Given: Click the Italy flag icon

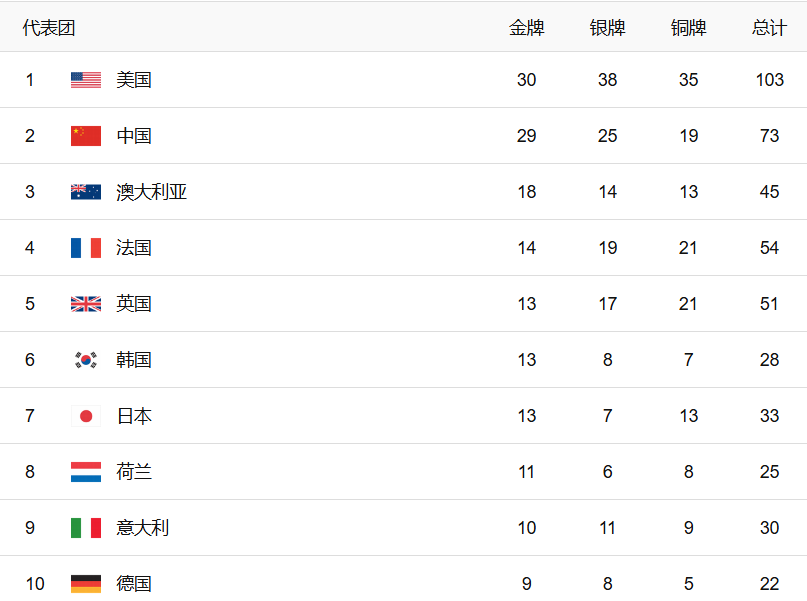Looking at the screenshot, I should click(86, 528).
